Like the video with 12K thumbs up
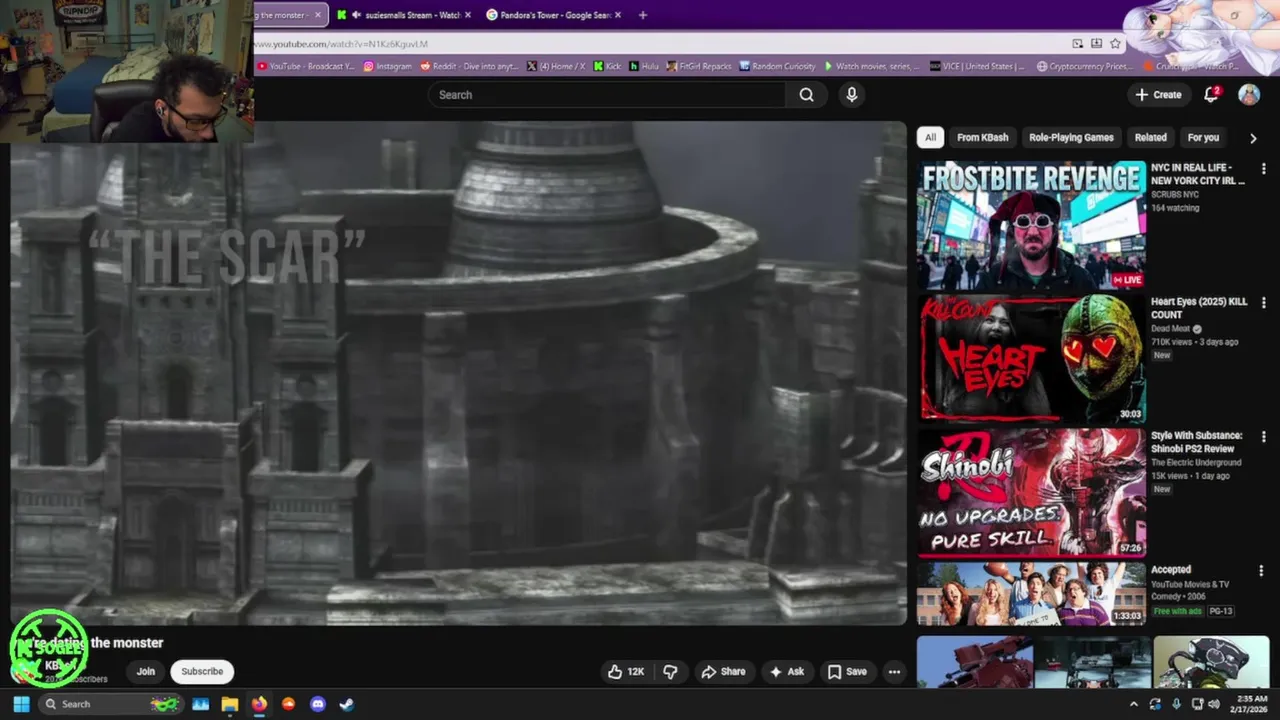This screenshot has width=1280, height=720. pyautogui.click(x=626, y=672)
